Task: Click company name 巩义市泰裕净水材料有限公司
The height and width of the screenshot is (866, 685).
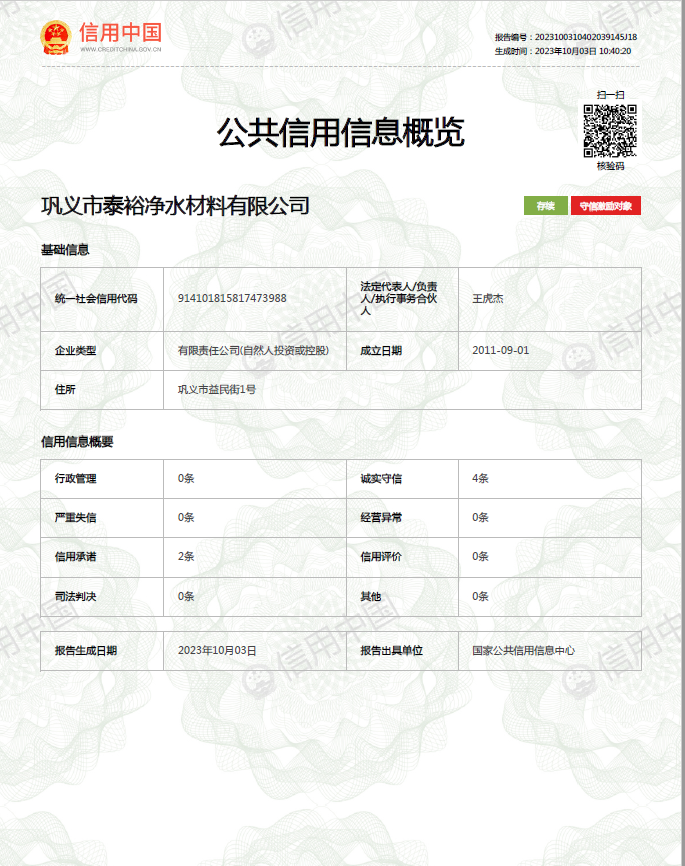Action: tap(175, 206)
